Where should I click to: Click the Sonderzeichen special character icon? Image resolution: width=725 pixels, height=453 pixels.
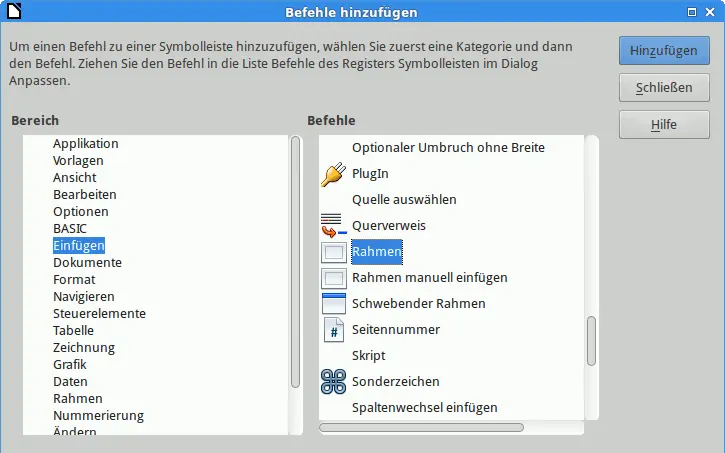(332, 382)
